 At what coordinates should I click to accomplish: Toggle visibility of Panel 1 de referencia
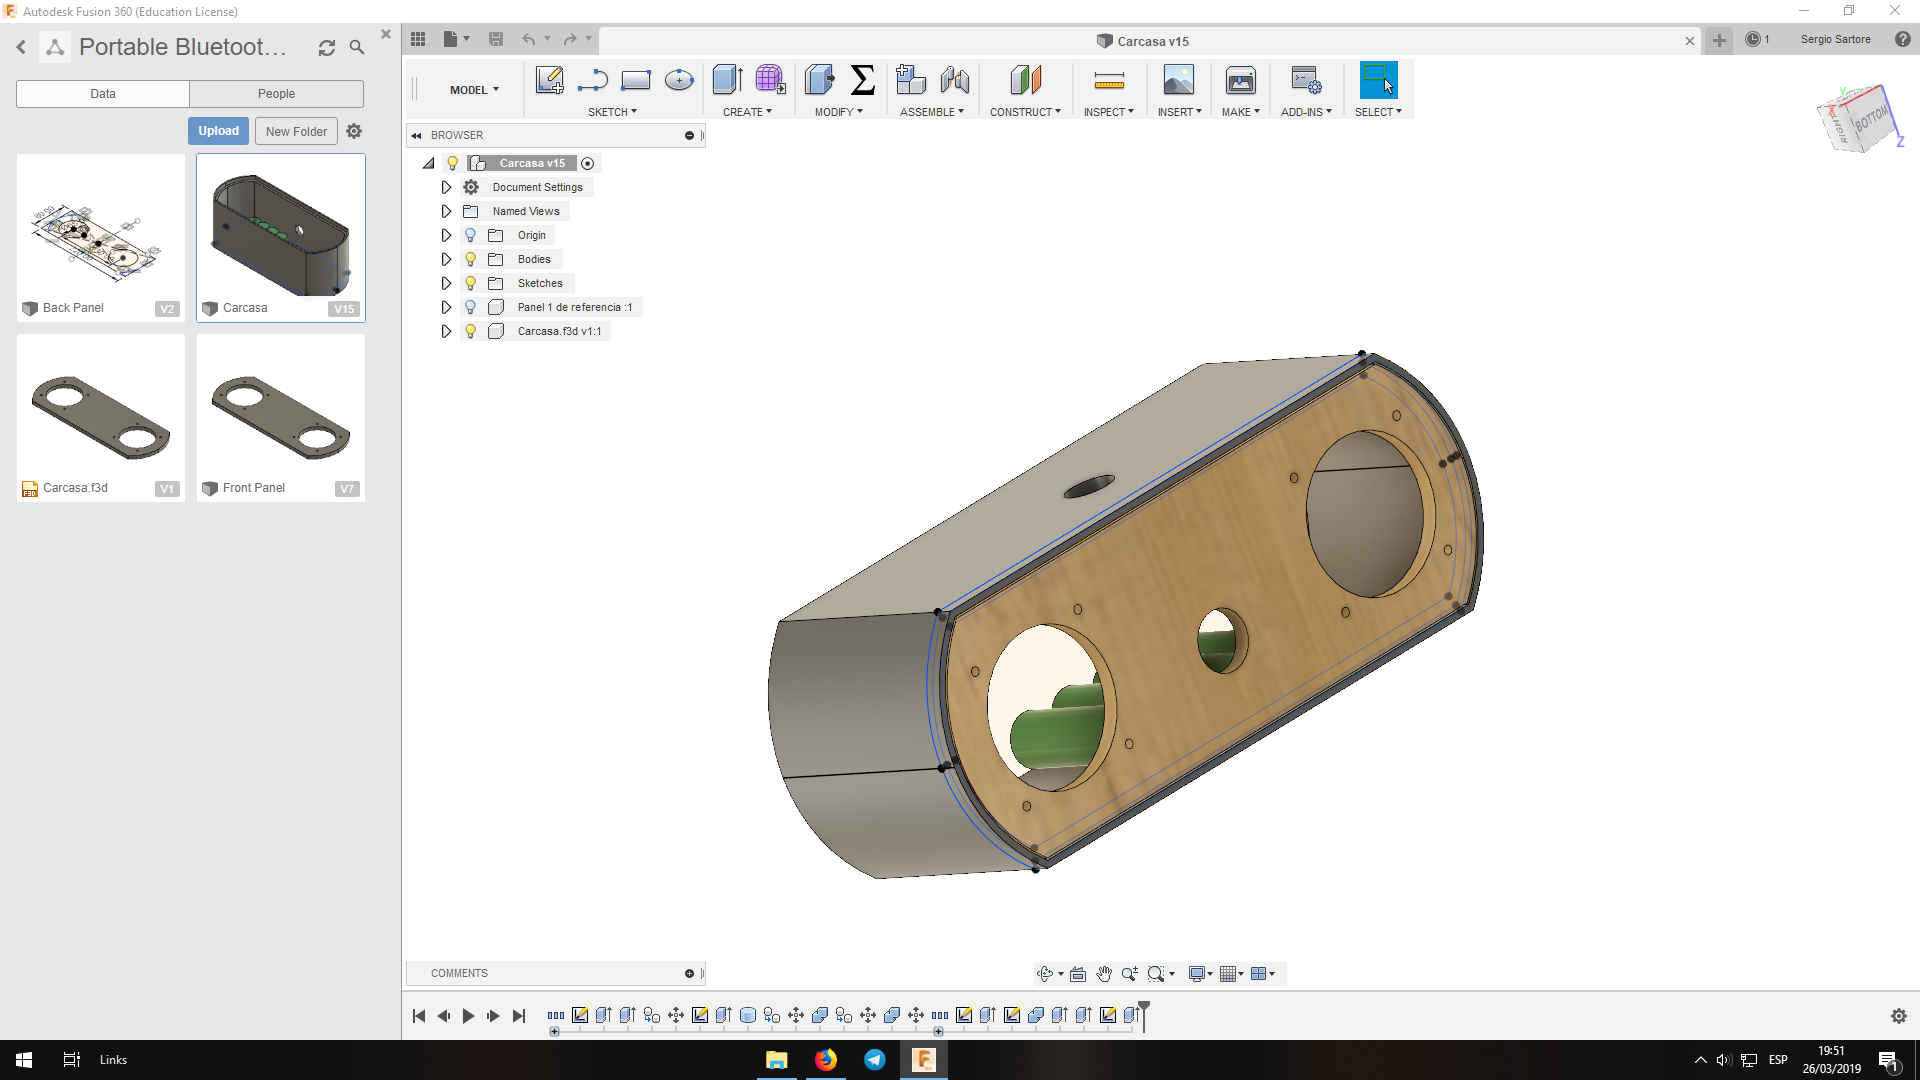pyautogui.click(x=471, y=307)
